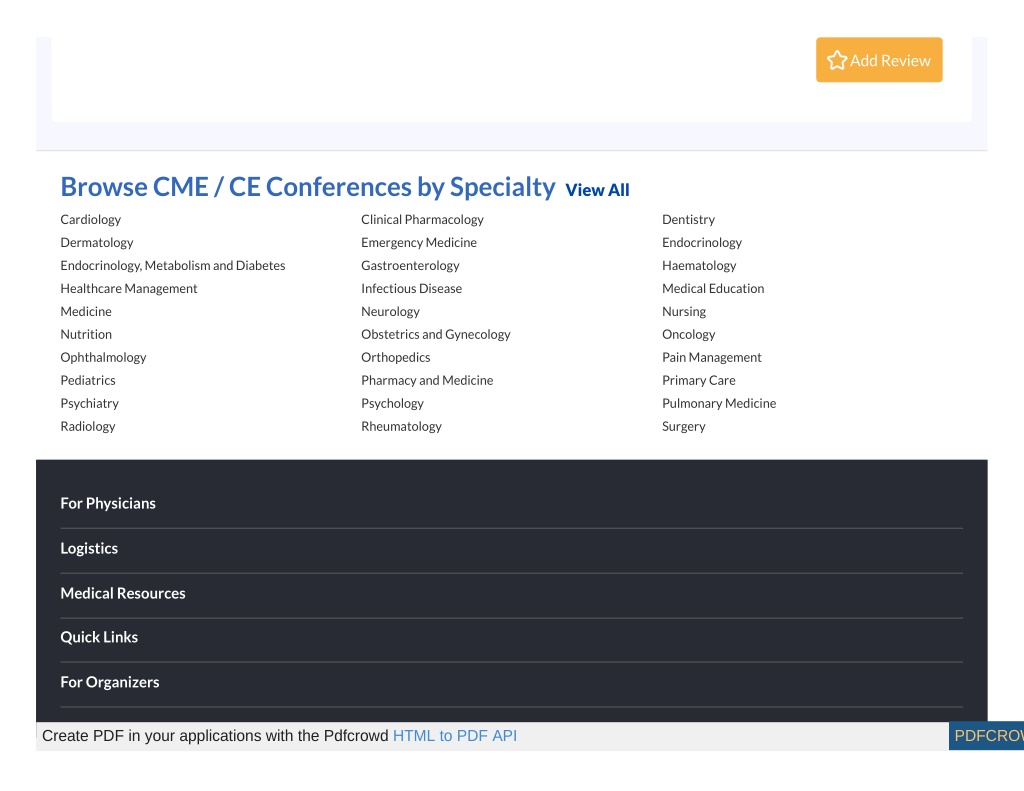Click the star icon on Add Review
This screenshot has width=1024, height=791.
tap(837, 61)
